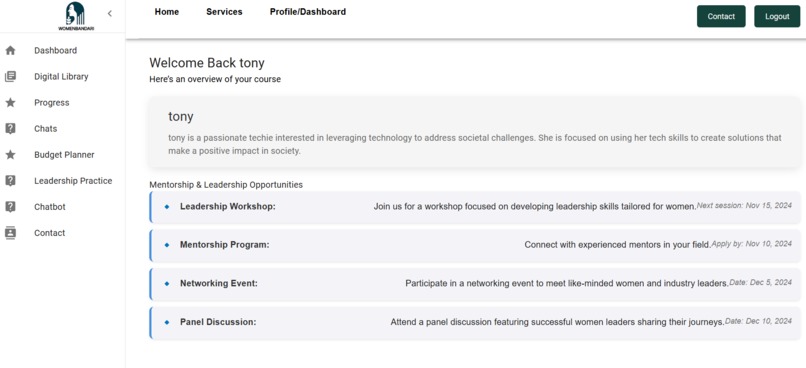Click the library icon beside Digital Library
This screenshot has height=368, width=806.
10,77
